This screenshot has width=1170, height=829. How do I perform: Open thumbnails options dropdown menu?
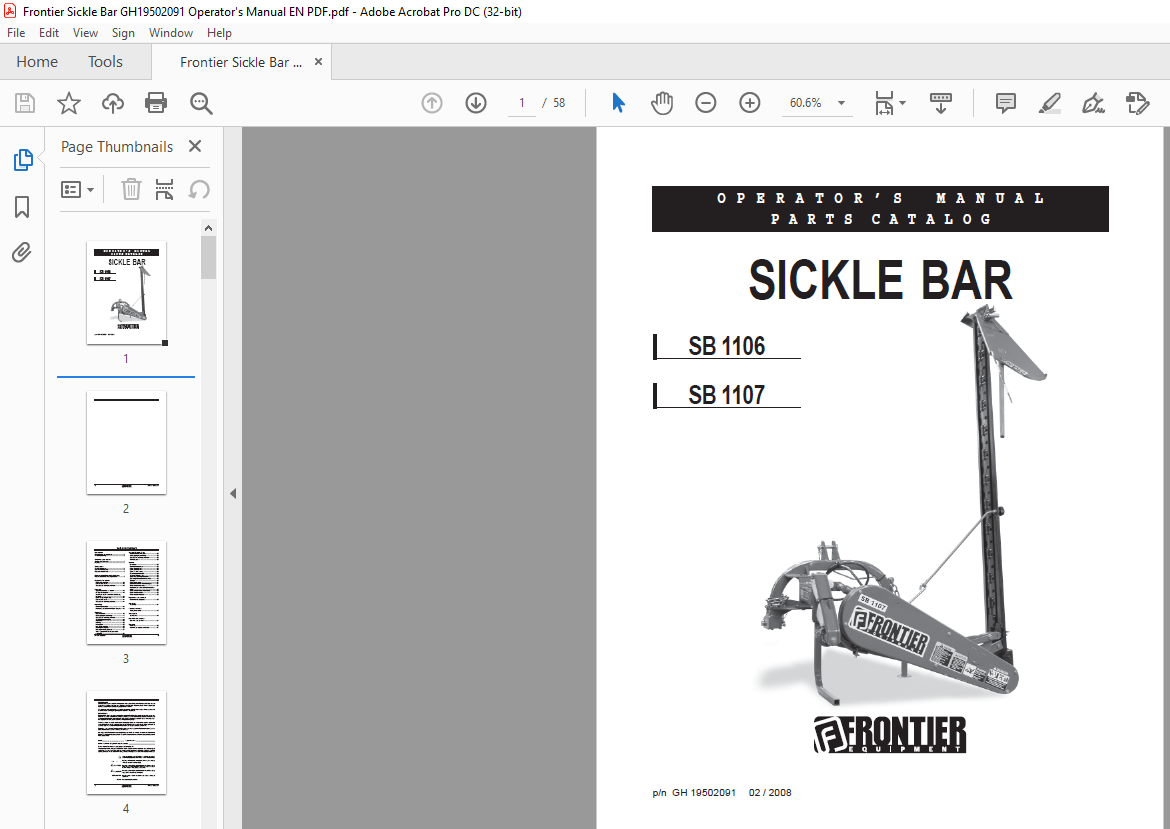tap(77, 190)
